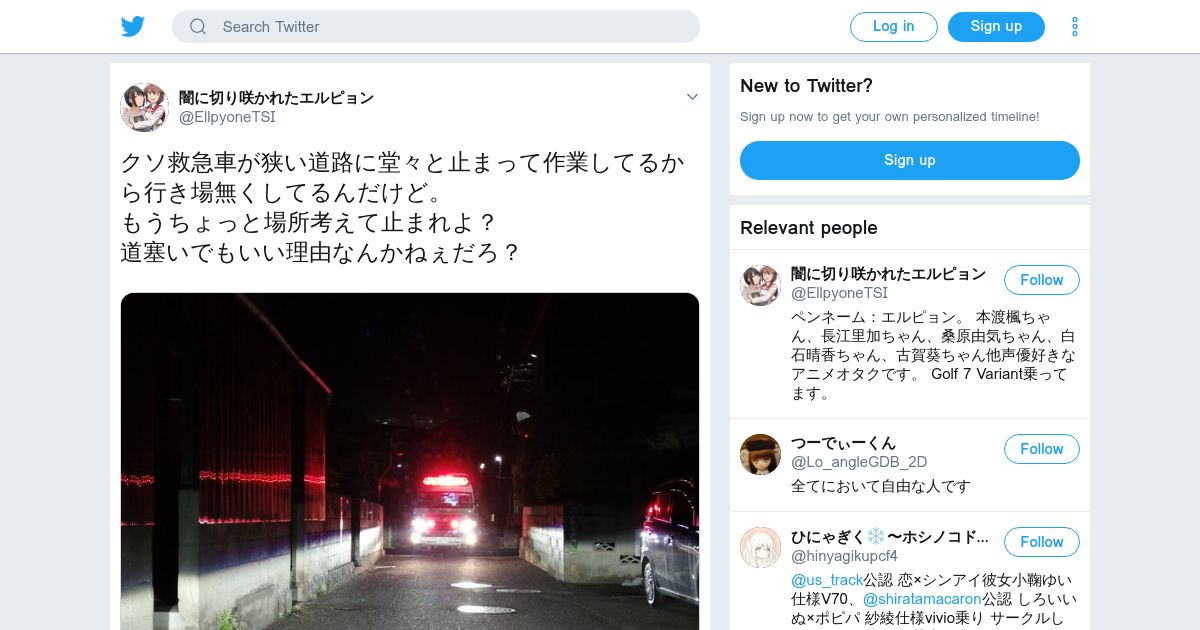This screenshot has height=630, width=1200.
Task: Click the Log in button
Action: point(894,27)
